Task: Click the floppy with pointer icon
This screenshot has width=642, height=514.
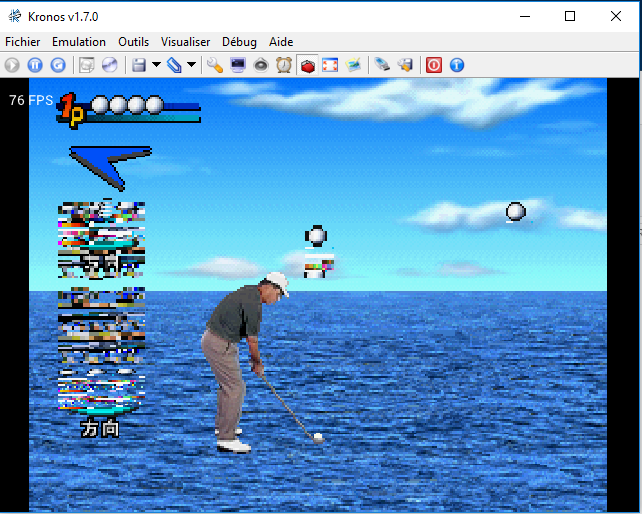Action: tap(405, 65)
